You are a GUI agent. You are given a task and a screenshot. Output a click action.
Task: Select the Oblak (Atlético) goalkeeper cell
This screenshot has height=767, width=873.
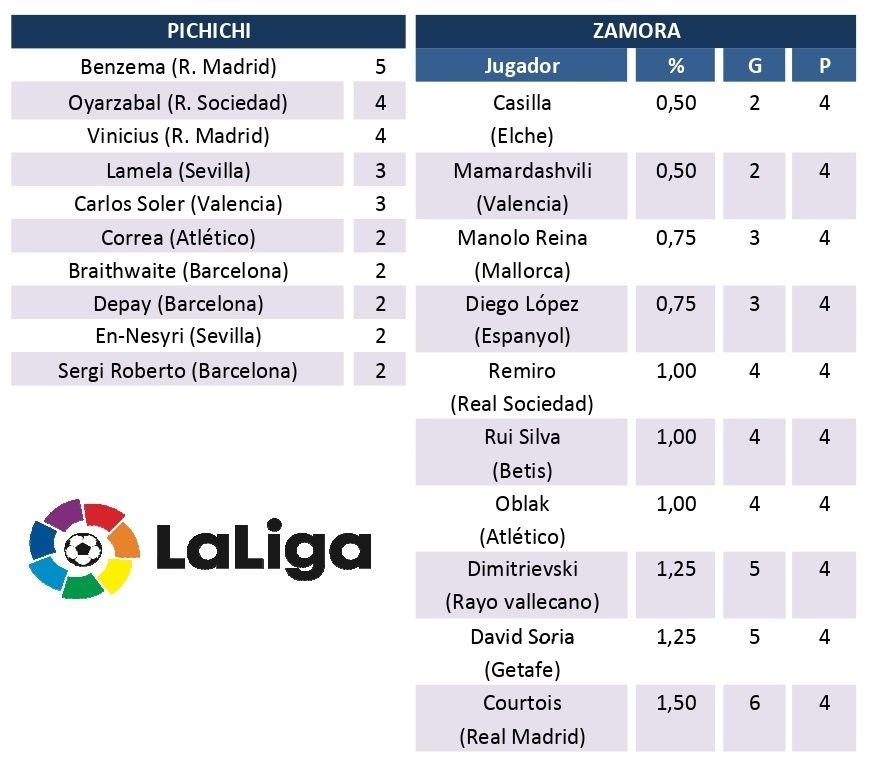pos(522,519)
